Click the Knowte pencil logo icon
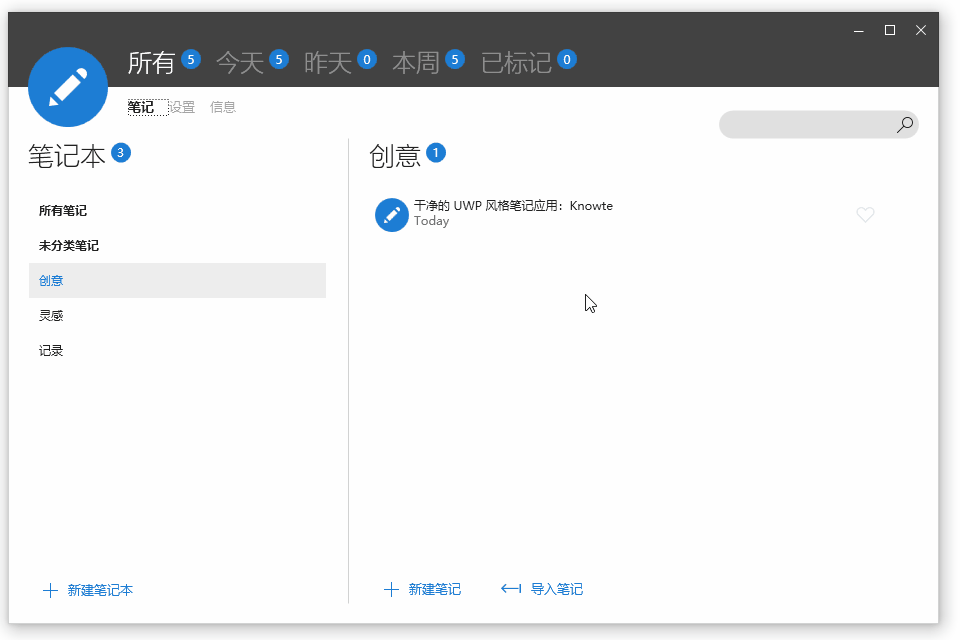The width and height of the screenshot is (960, 640). (x=68, y=87)
